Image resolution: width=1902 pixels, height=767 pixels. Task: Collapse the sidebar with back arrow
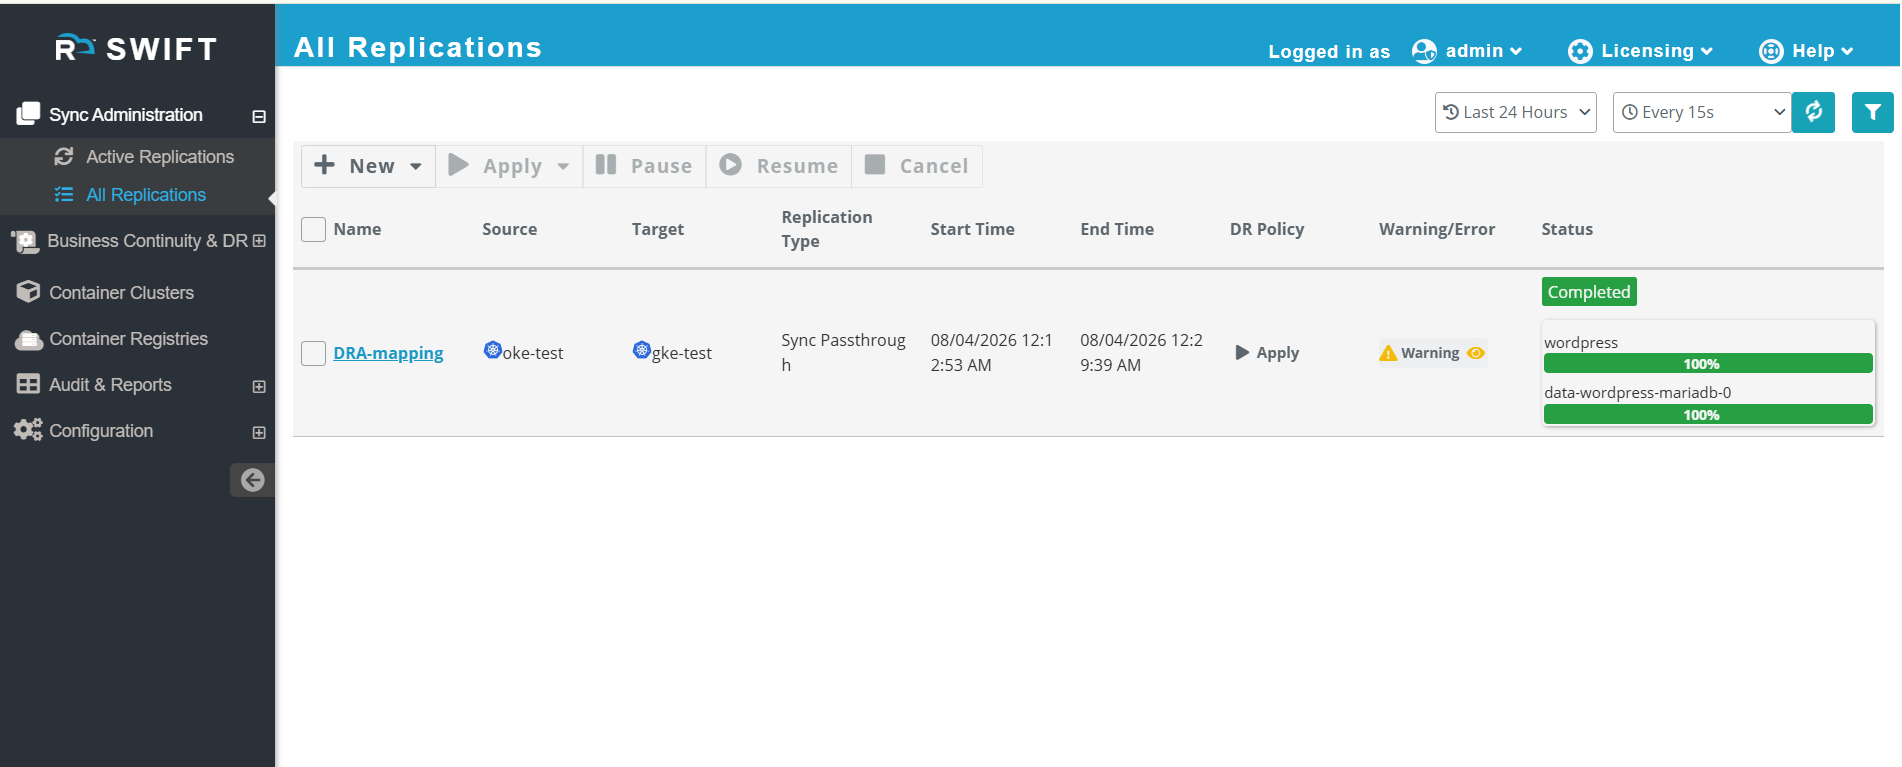pos(252,480)
